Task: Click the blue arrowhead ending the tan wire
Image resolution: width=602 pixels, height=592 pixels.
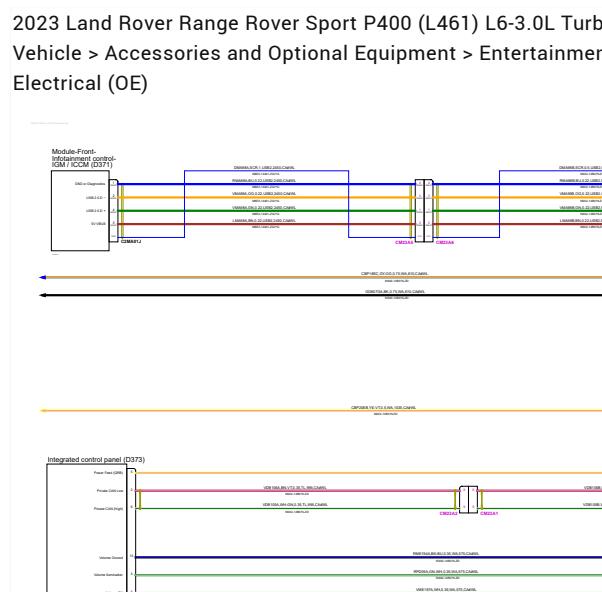Action: 43,277
